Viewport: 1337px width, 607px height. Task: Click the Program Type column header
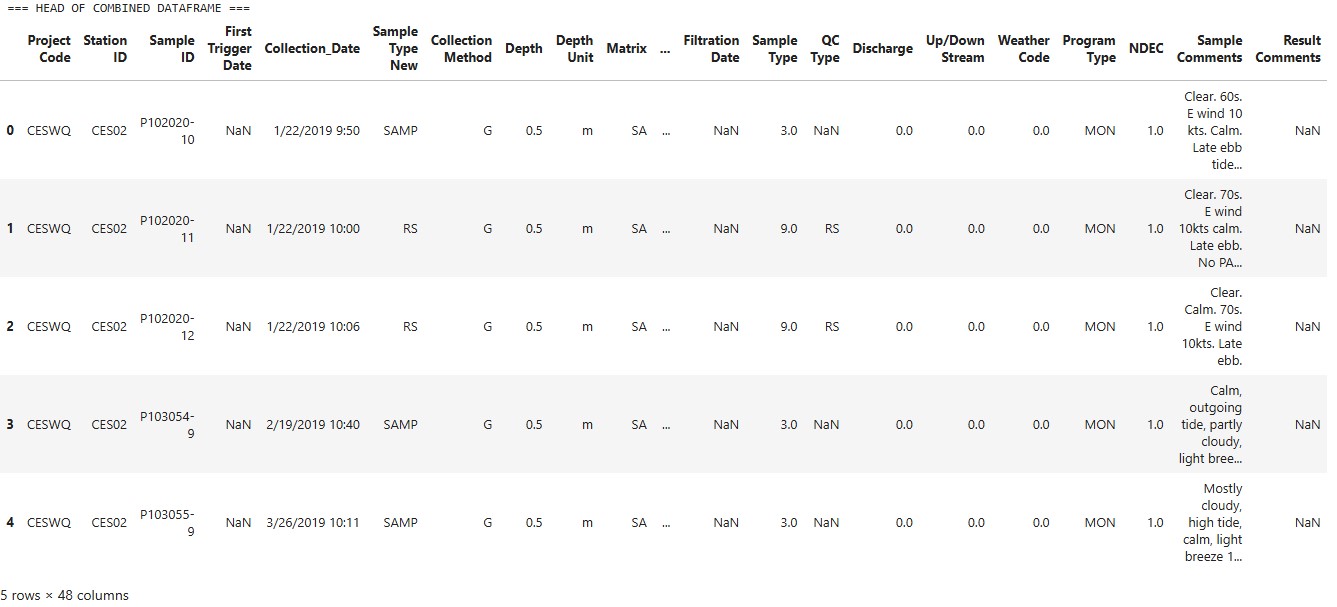coord(1089,49)
